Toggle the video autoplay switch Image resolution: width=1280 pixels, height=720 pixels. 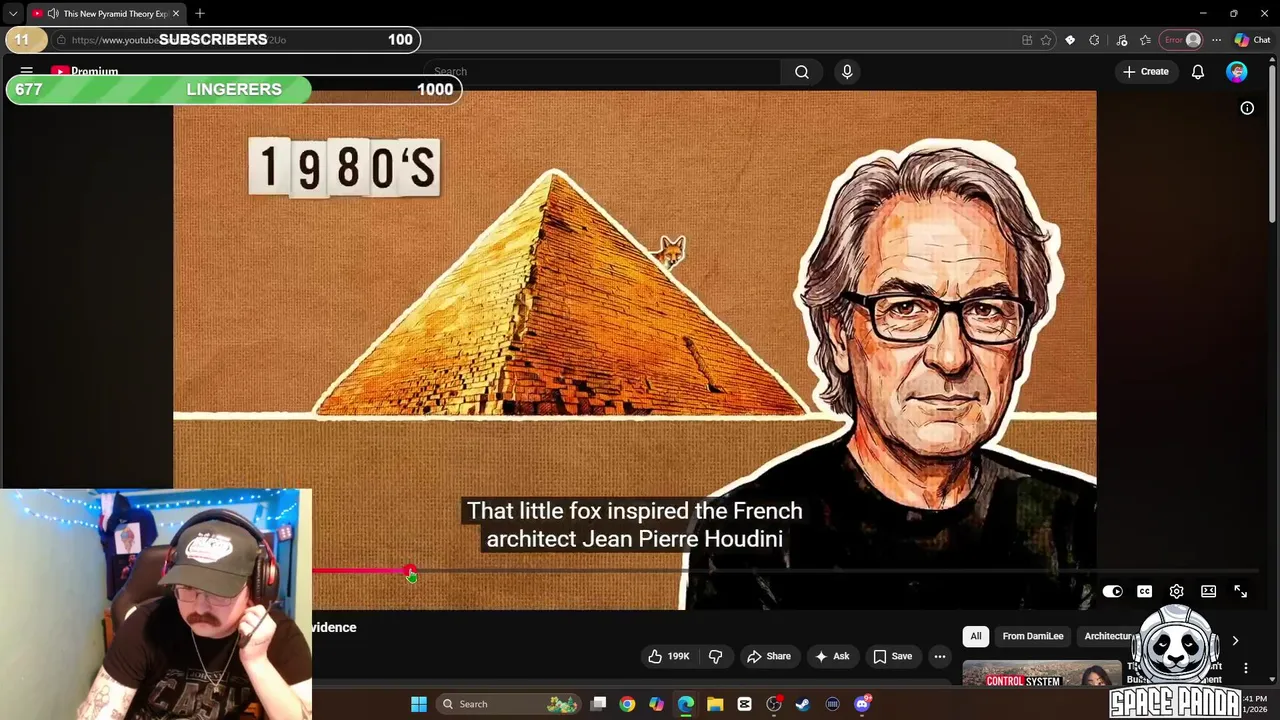pos(1112,592)
